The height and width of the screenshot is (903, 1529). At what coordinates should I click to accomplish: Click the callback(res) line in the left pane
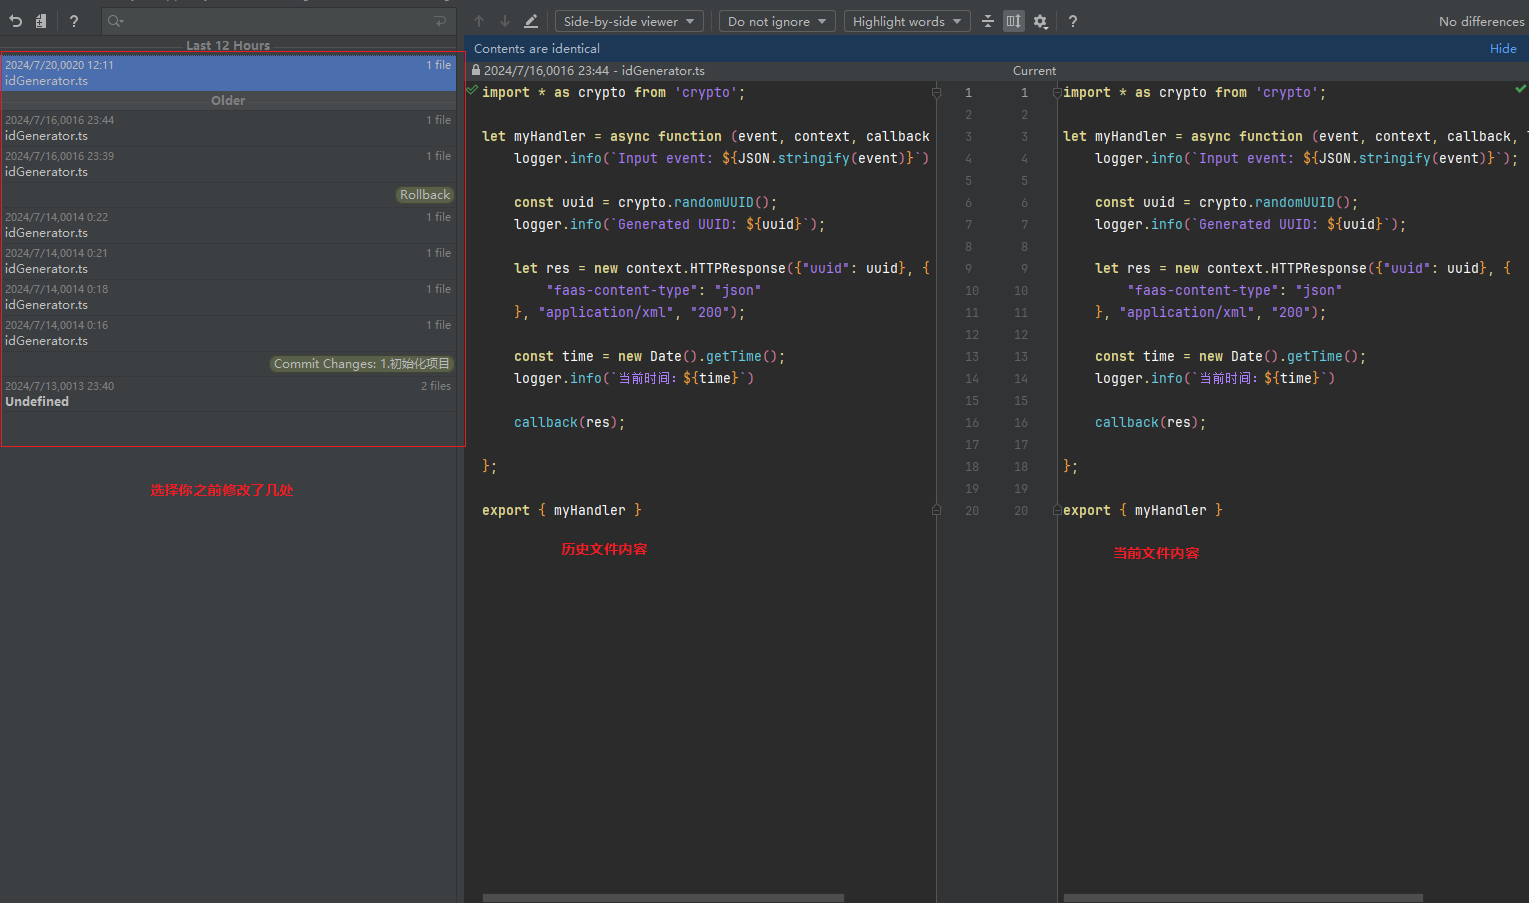pos(569,422)
